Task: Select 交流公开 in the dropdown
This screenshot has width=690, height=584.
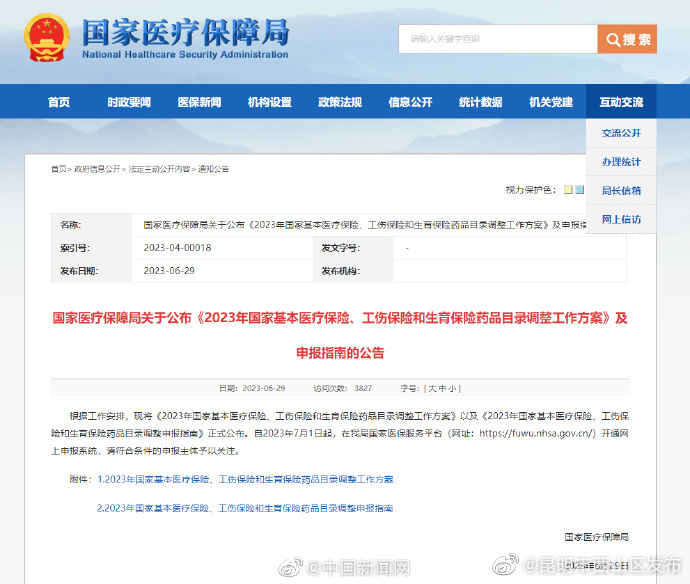Action: click(621, 133)
